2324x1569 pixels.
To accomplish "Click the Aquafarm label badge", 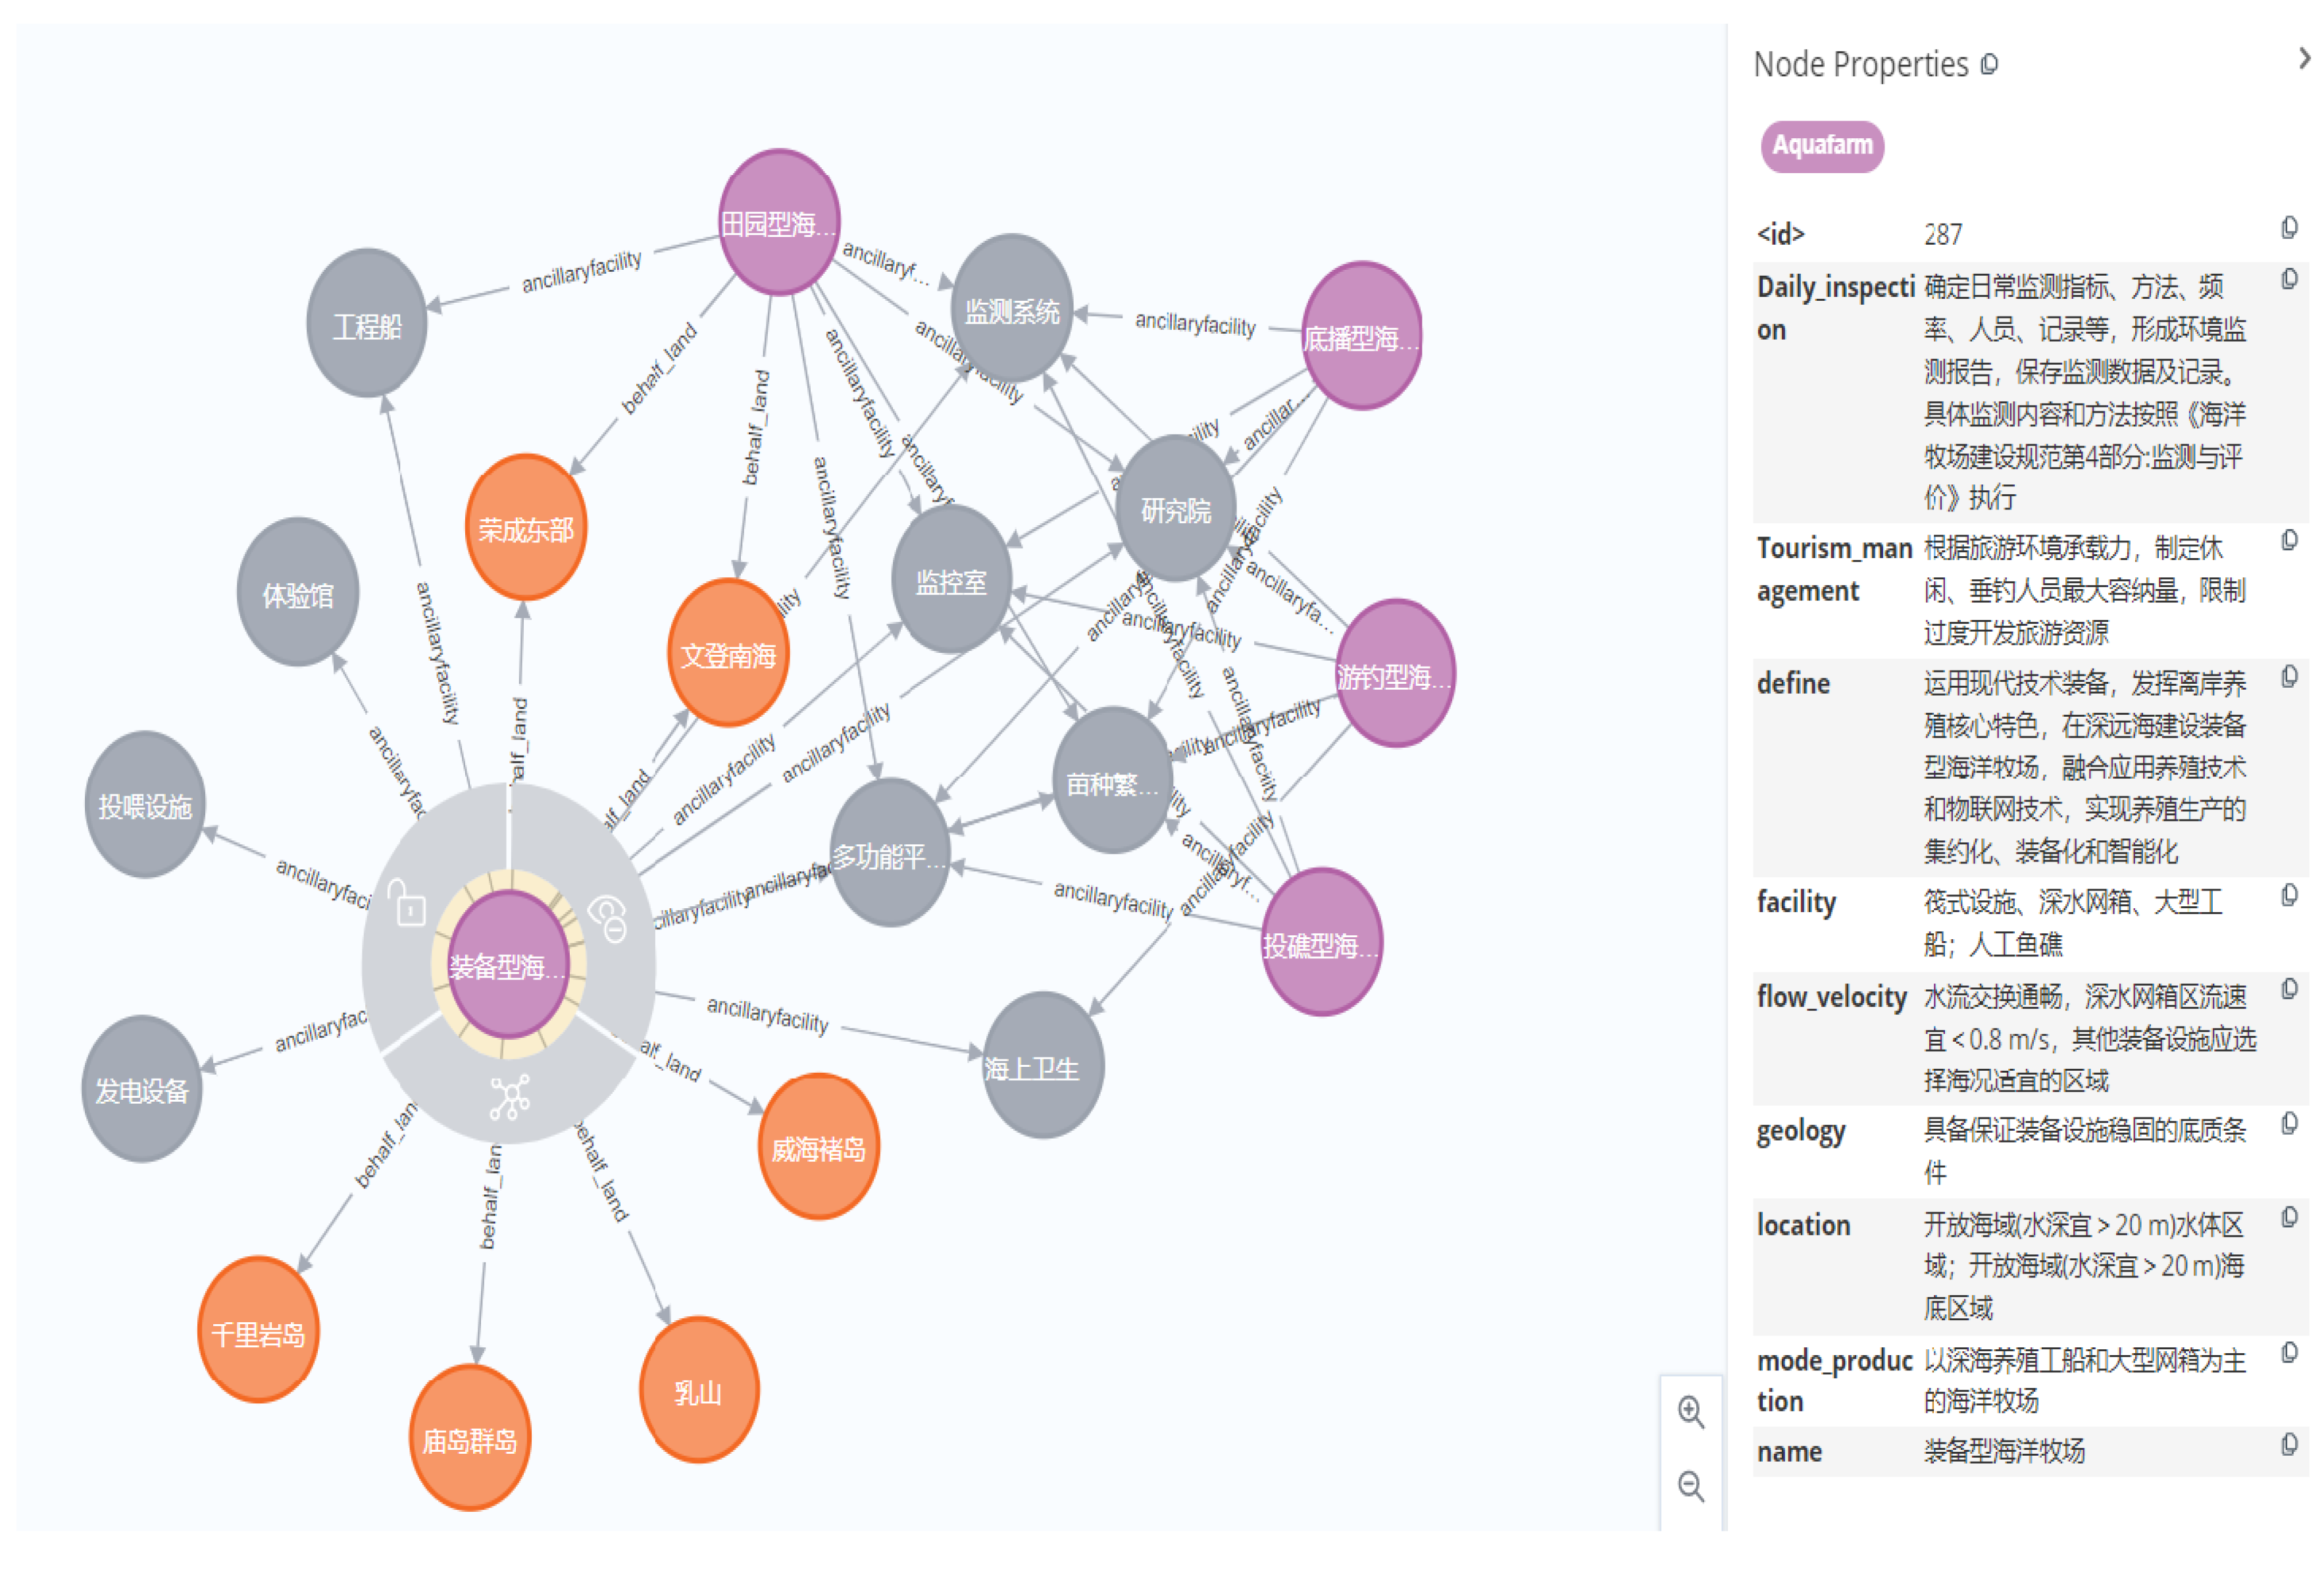I will 1821,146.
